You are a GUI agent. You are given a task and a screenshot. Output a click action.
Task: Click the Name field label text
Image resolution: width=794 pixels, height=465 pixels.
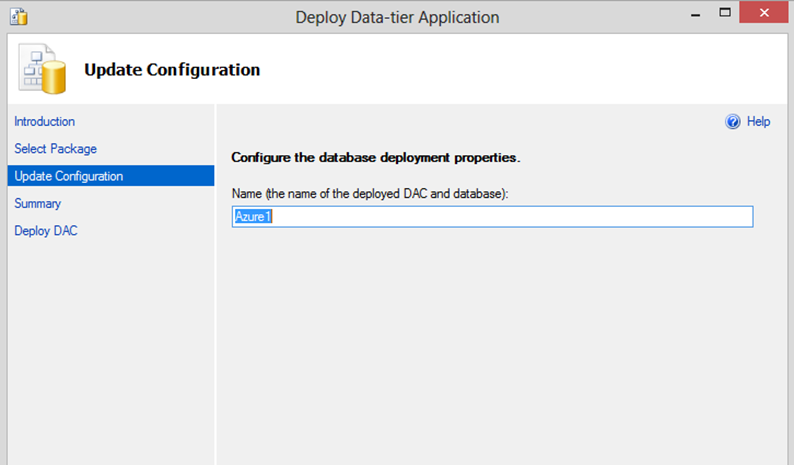(370, 194)
